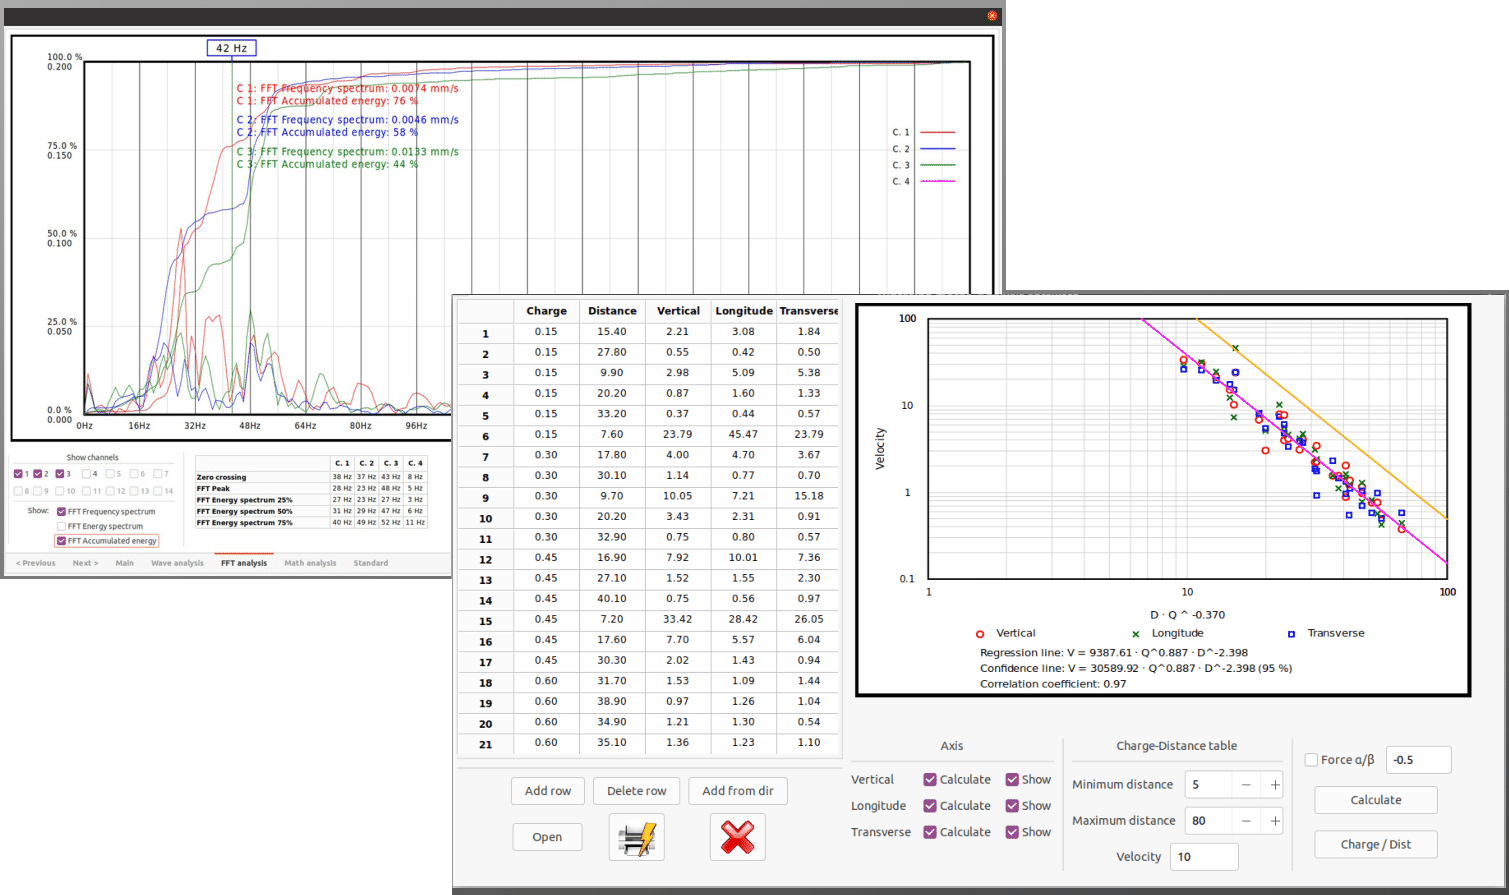Uncheck Show for Transverse axis
The width and height of the screenshot is (1509, 895).
click(x=1012, y=832)
